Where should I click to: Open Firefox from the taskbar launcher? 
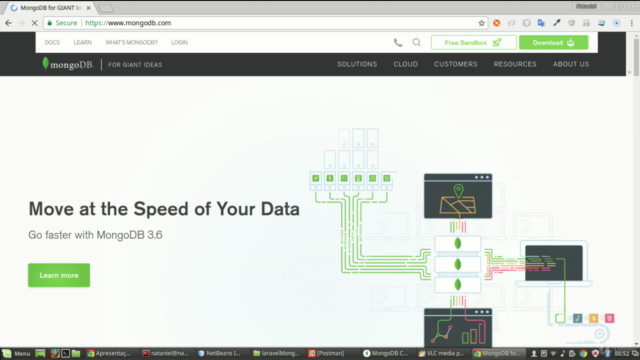click(55, 353)
